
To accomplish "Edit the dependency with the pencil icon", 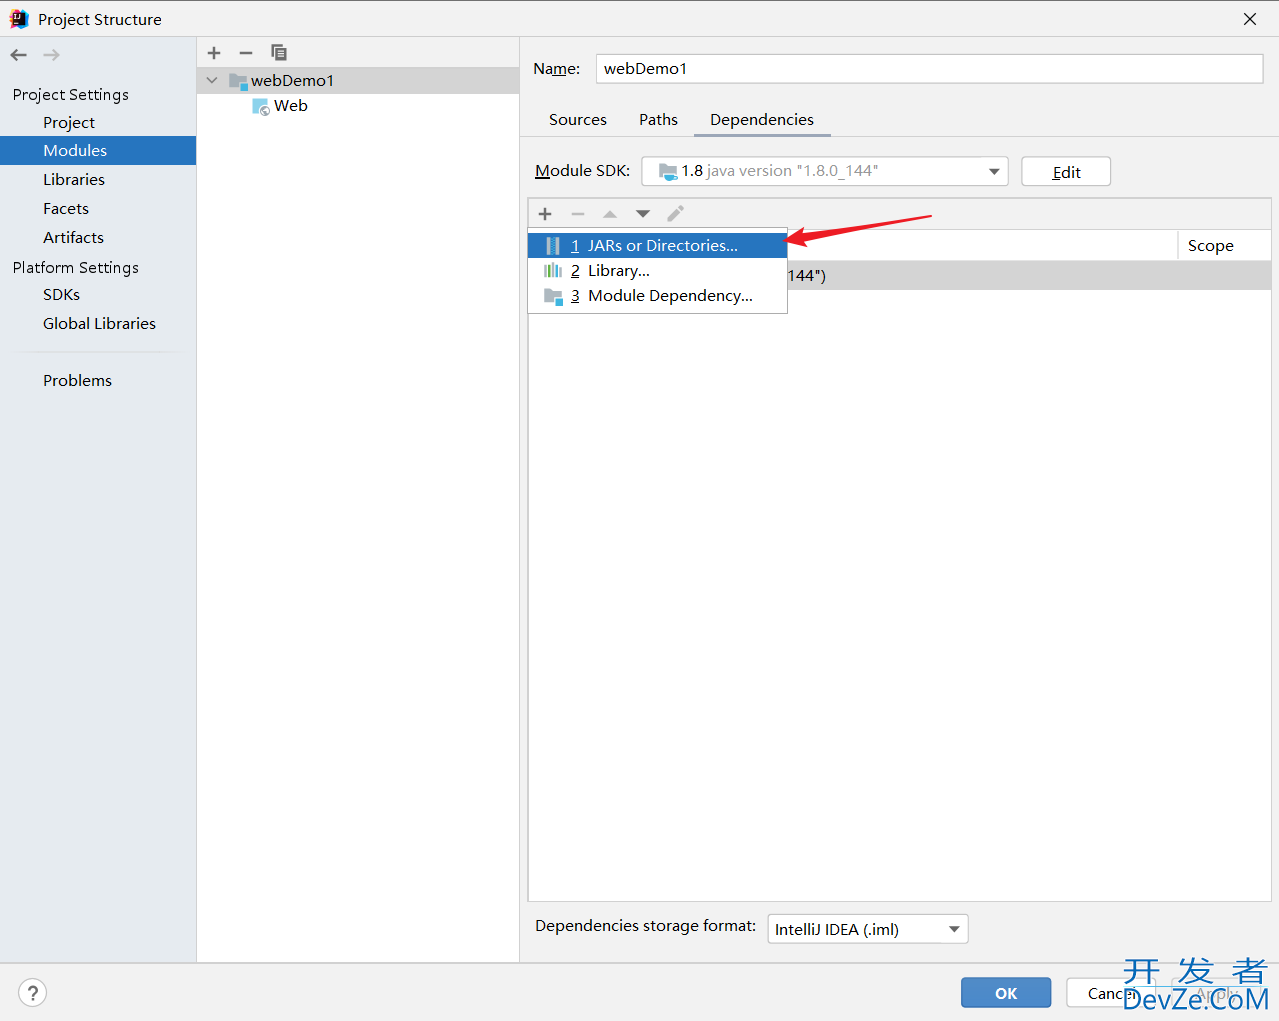I will click(676, 214).
